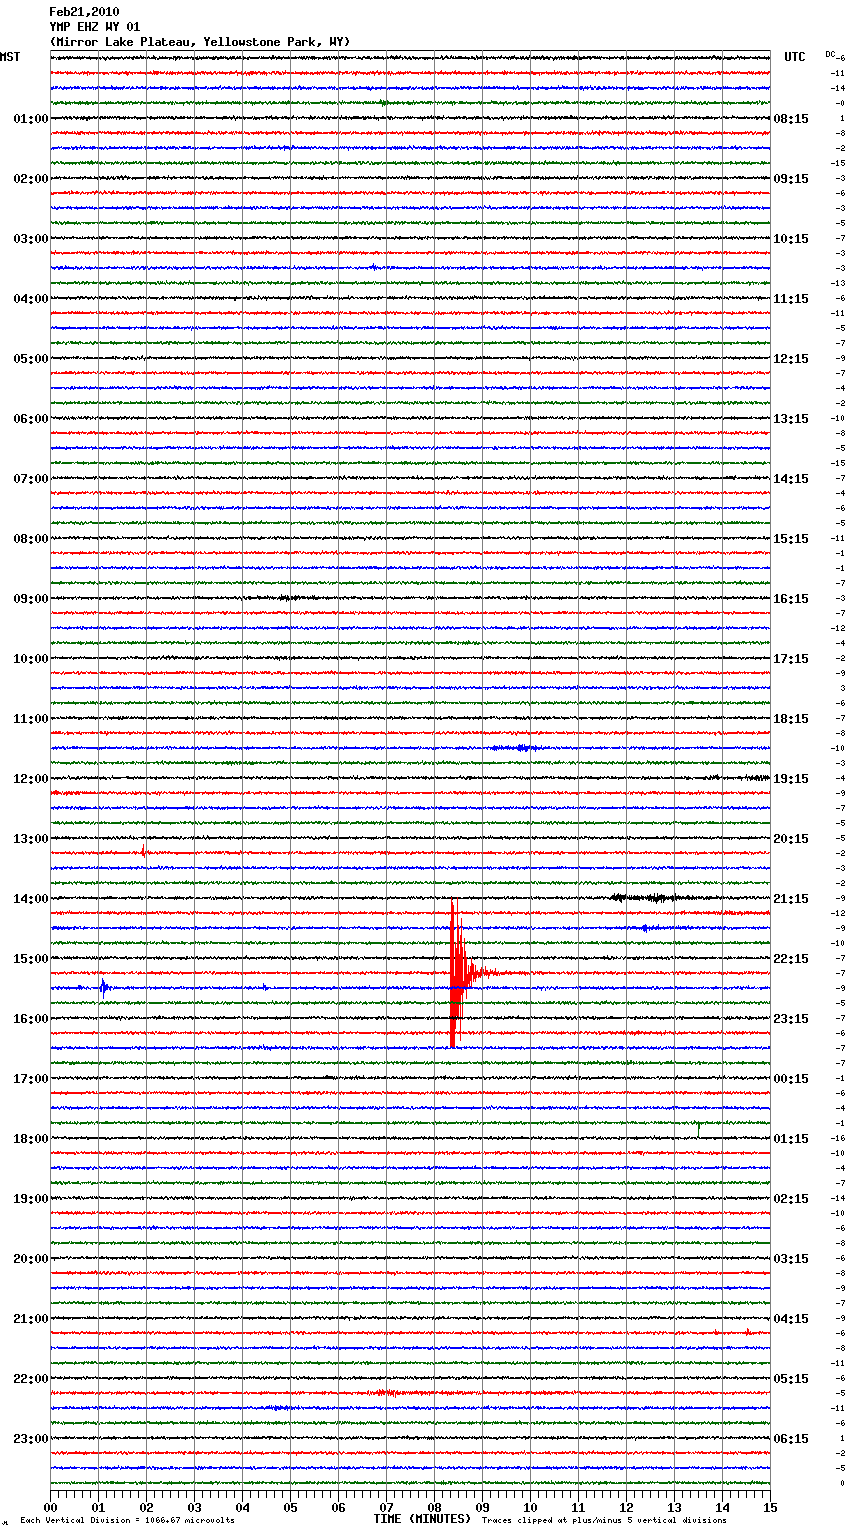Screen dimensions: 850x1534
Task: Click the Traces clipped footnote
Action: (604, 1521)
